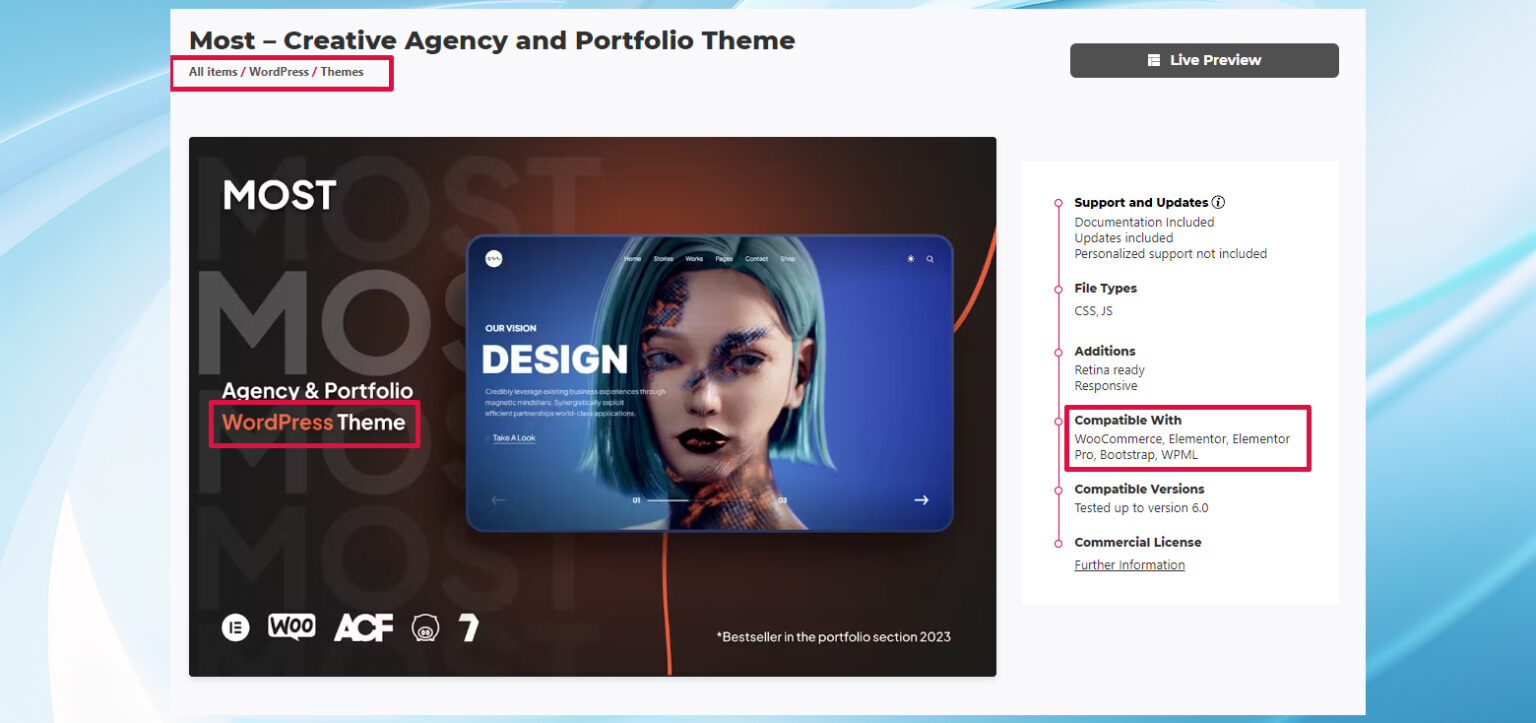The width and height of the screenshot is (1536, 723).
Task: Click the '7' logo icon on the banner
Action: (470, 628)
